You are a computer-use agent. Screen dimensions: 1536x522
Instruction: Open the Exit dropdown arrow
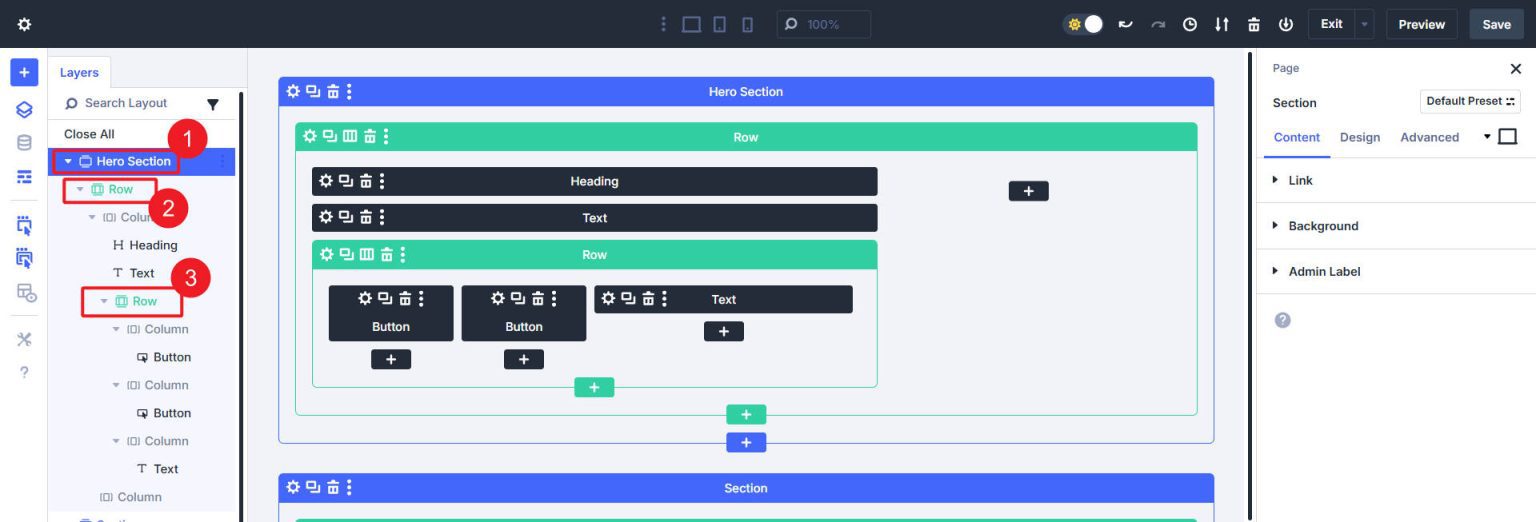click(x=1365, y=24)
